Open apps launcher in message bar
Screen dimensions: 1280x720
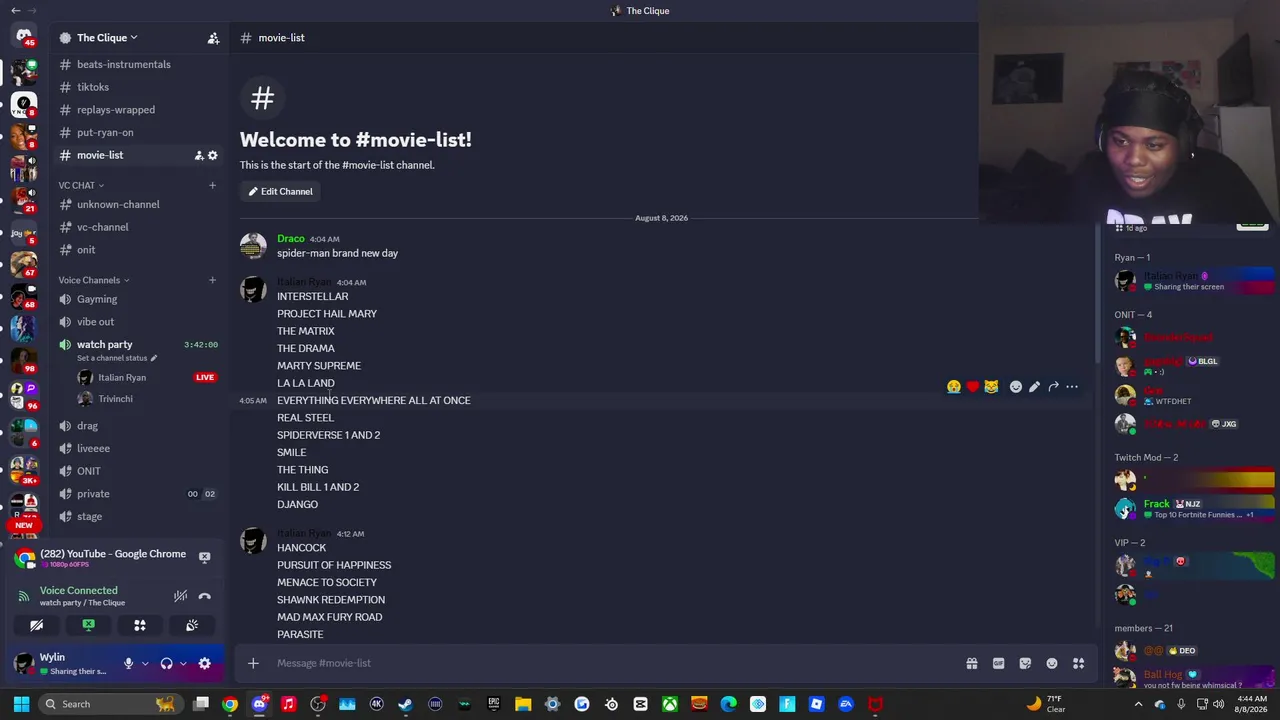click(1078, 663)
